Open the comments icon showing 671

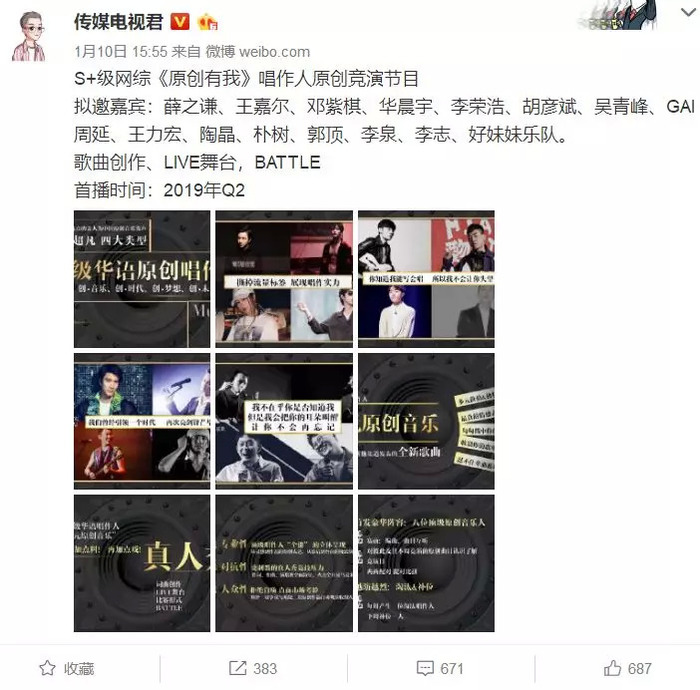[425, 668]
